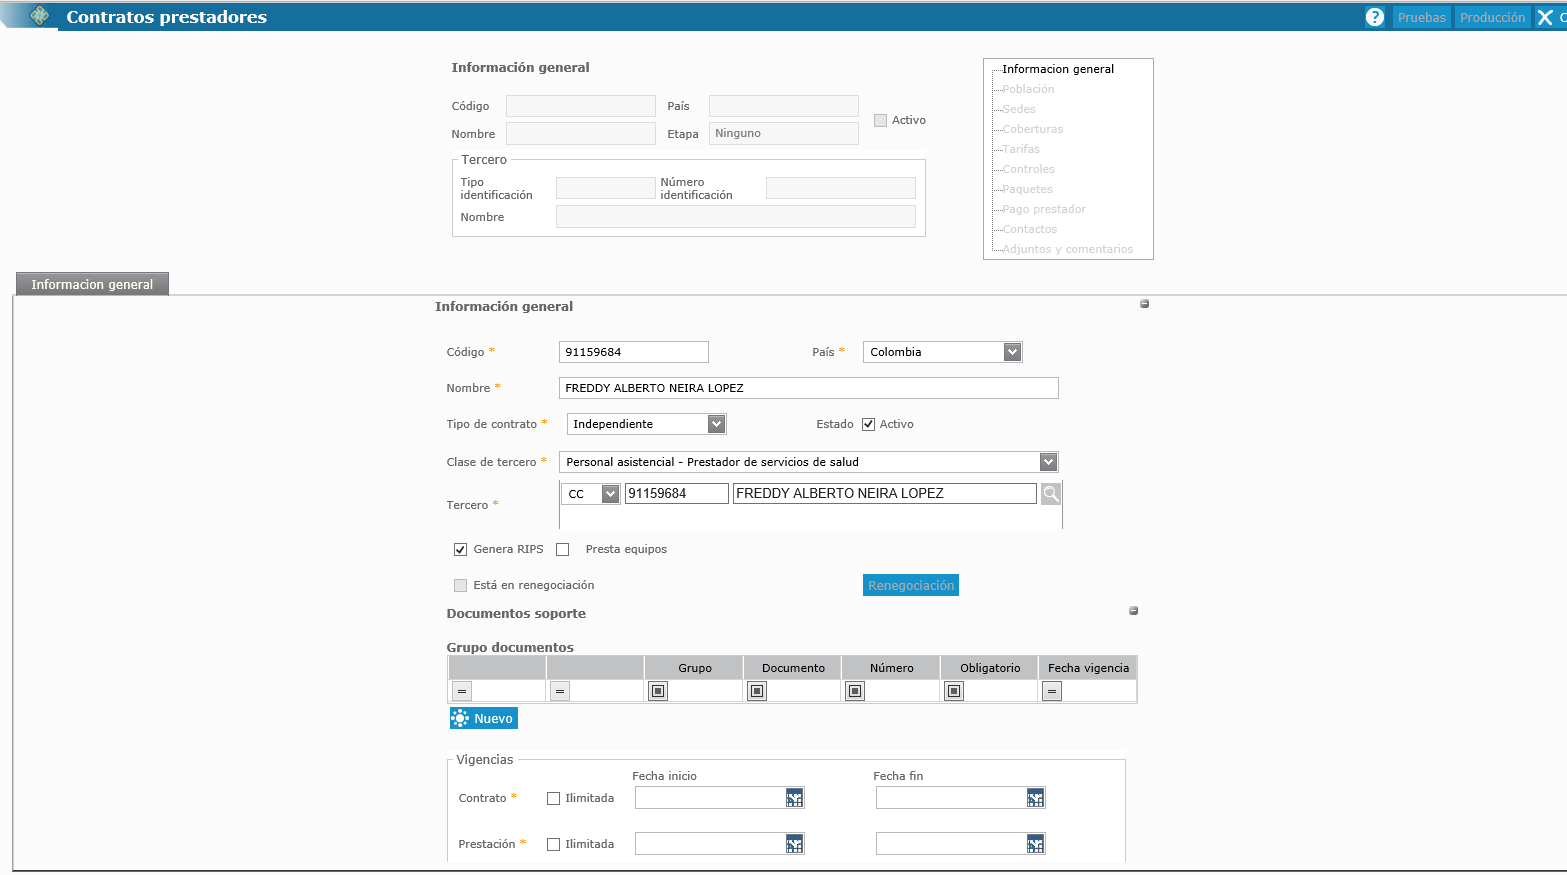
Task: Check Ilimitada for Contrato vigencia
Action: coord(554,798)
